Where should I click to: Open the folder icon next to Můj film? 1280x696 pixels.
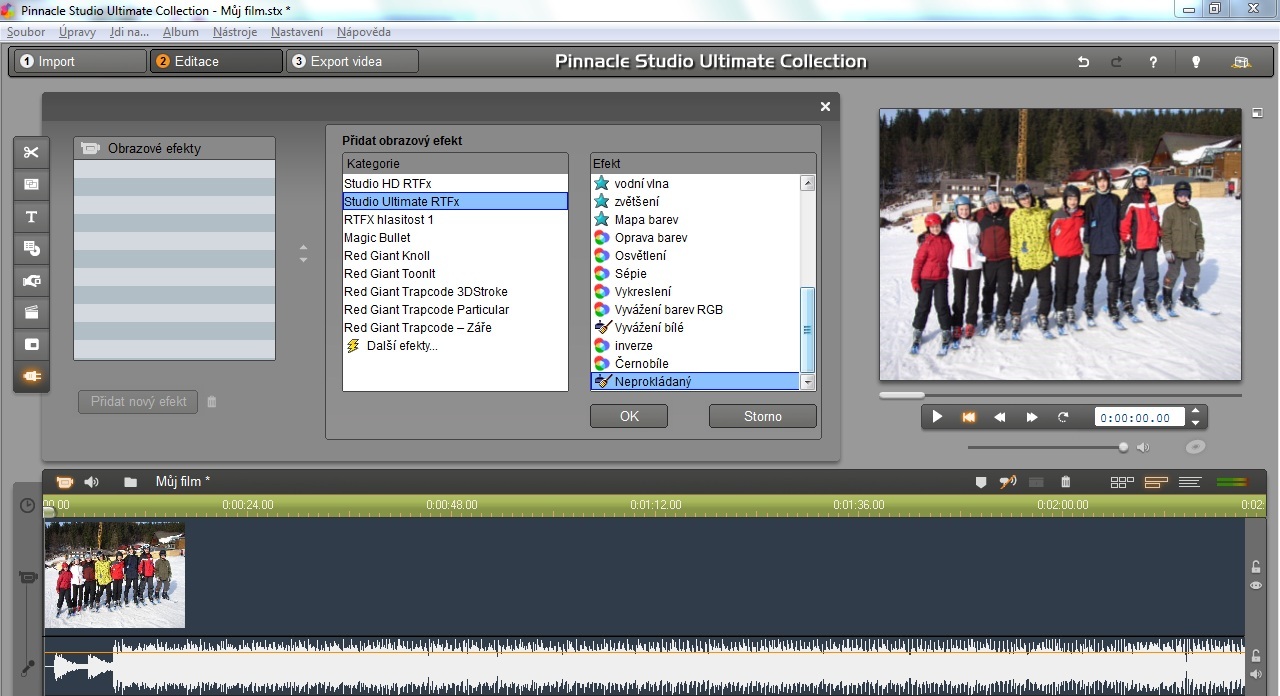pyautogui.click(x=130, y=482)
